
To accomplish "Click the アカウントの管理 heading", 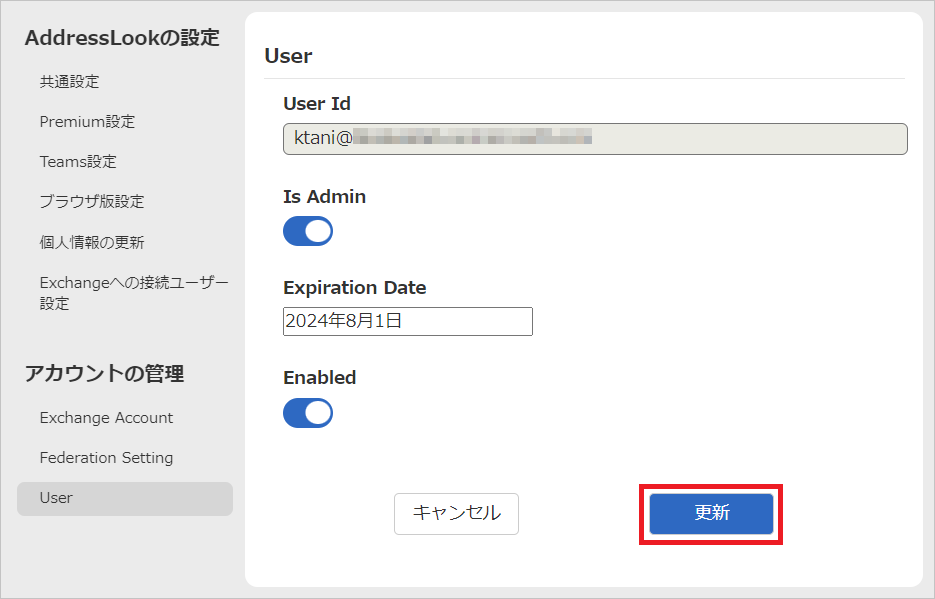I will pos(104,374).
